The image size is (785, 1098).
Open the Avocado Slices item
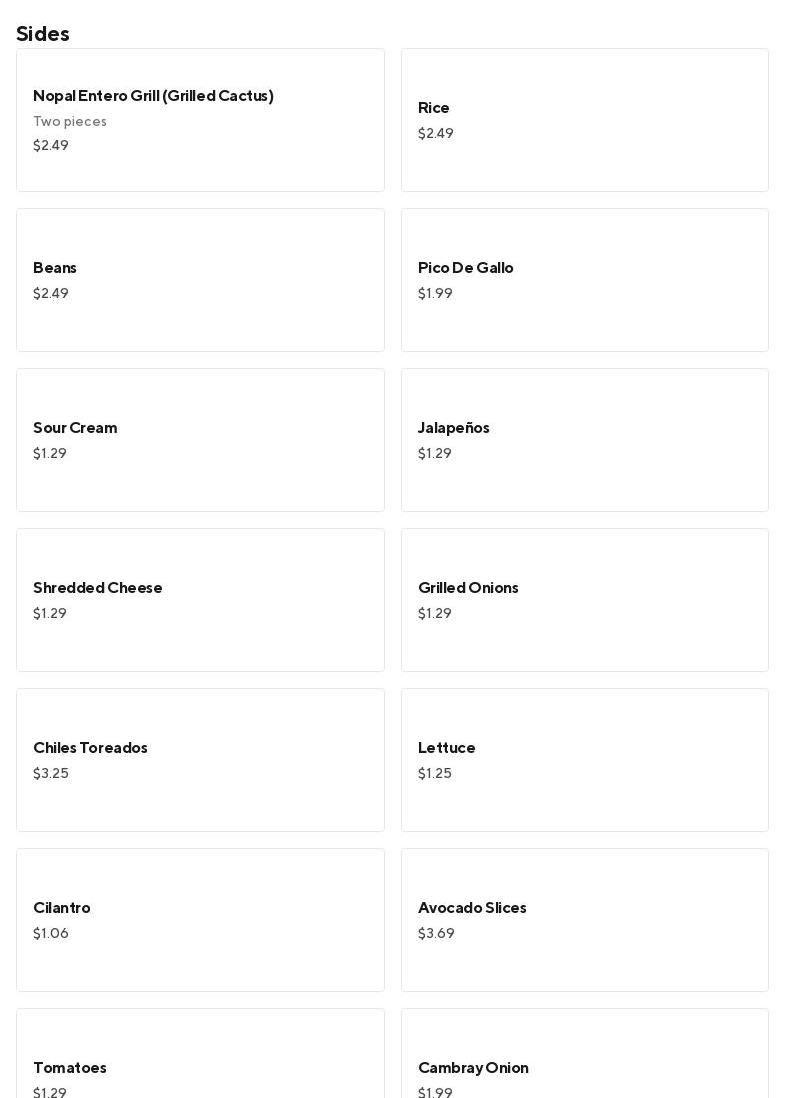click(x=584, y=919)
